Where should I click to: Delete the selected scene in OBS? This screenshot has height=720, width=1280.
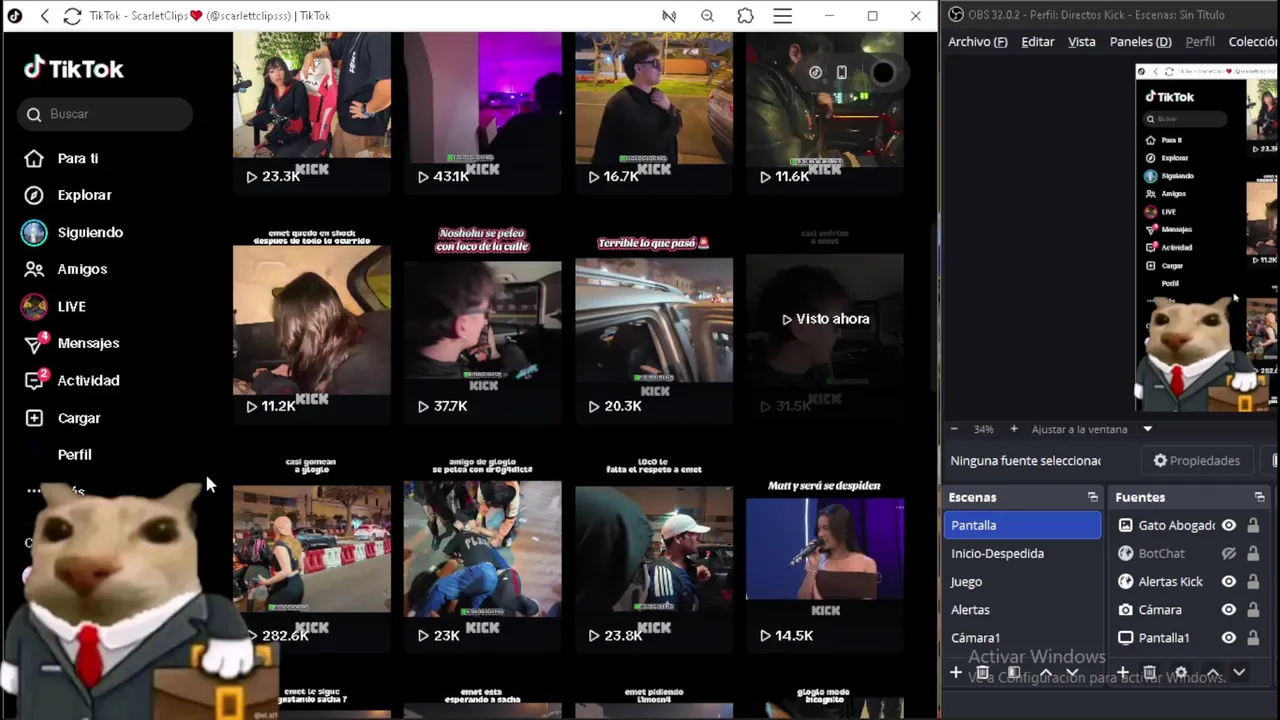pos(983,673)
